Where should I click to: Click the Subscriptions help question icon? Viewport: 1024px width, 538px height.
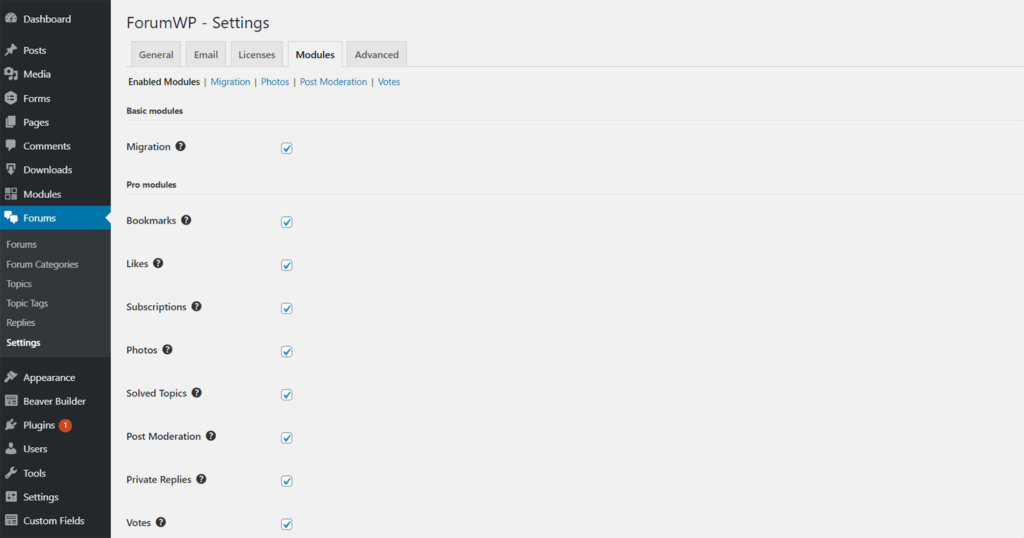[197, 306]
